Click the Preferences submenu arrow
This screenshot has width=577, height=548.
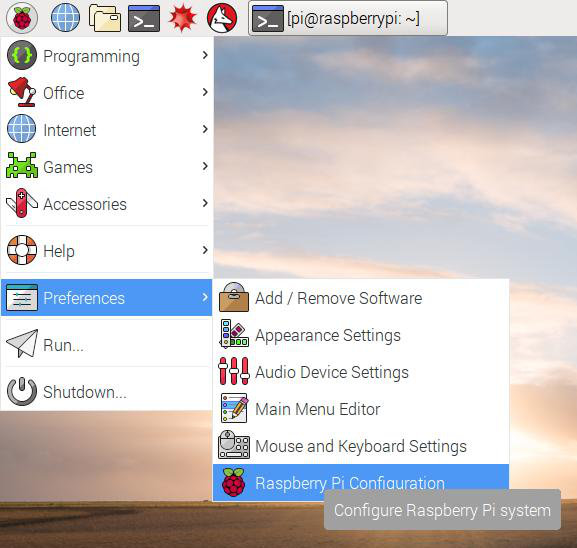pyautogui.click(x=205, y=297)
